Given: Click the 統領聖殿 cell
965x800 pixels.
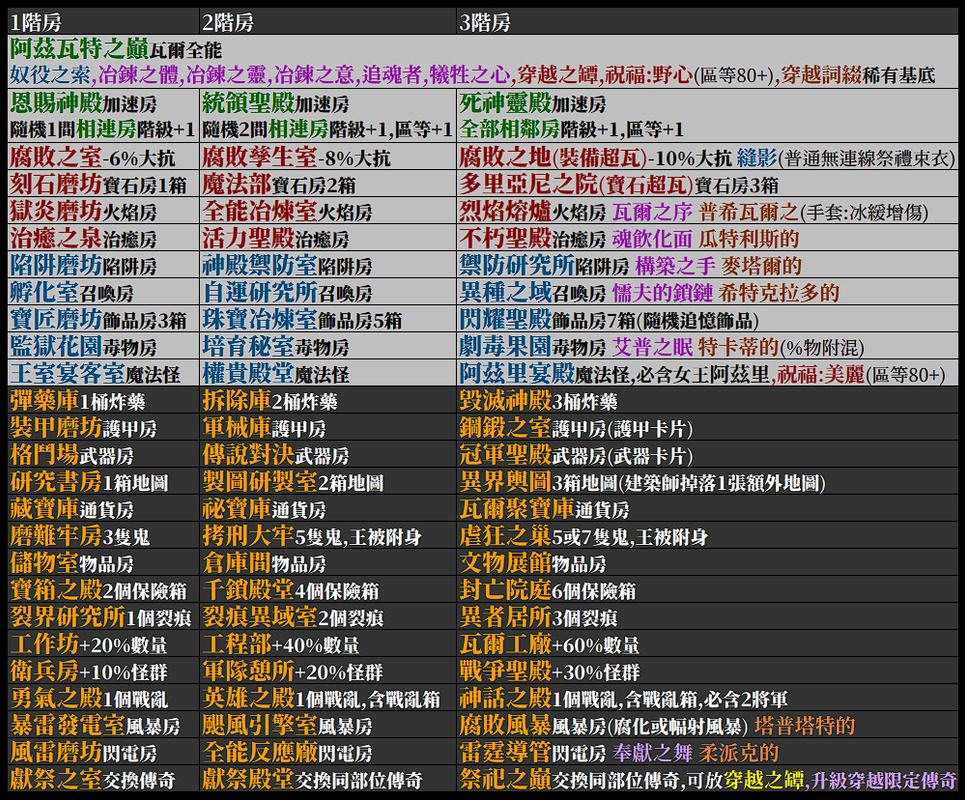Looking at the screenshot, I should [x=328, y=116].
